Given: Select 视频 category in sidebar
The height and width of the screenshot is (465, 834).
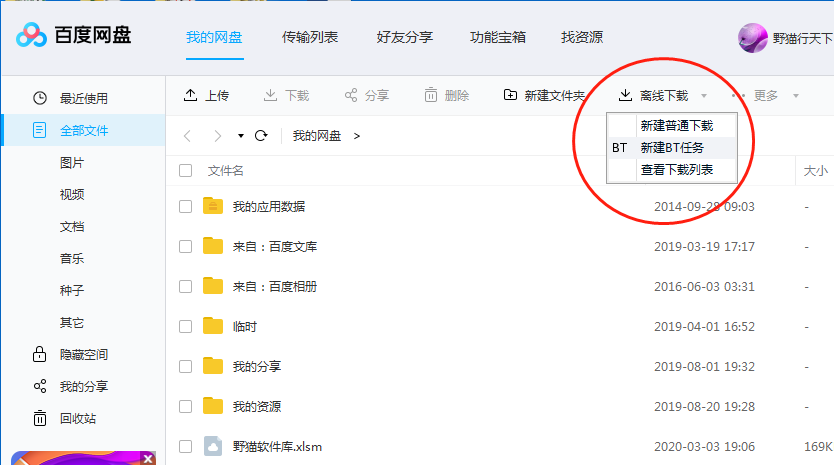Looking at the screenshot, I should tap(72, 195).
